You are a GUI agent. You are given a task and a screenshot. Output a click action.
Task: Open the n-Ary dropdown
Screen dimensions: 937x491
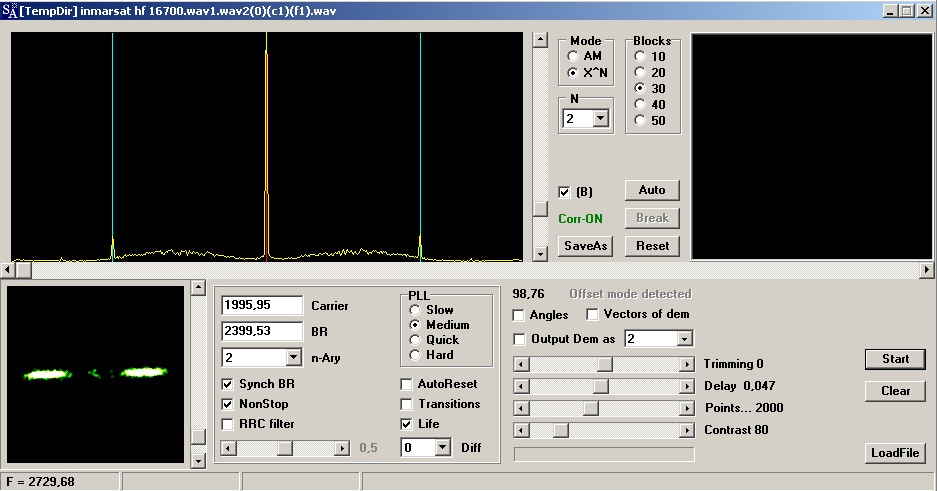[x=293, y=358]
